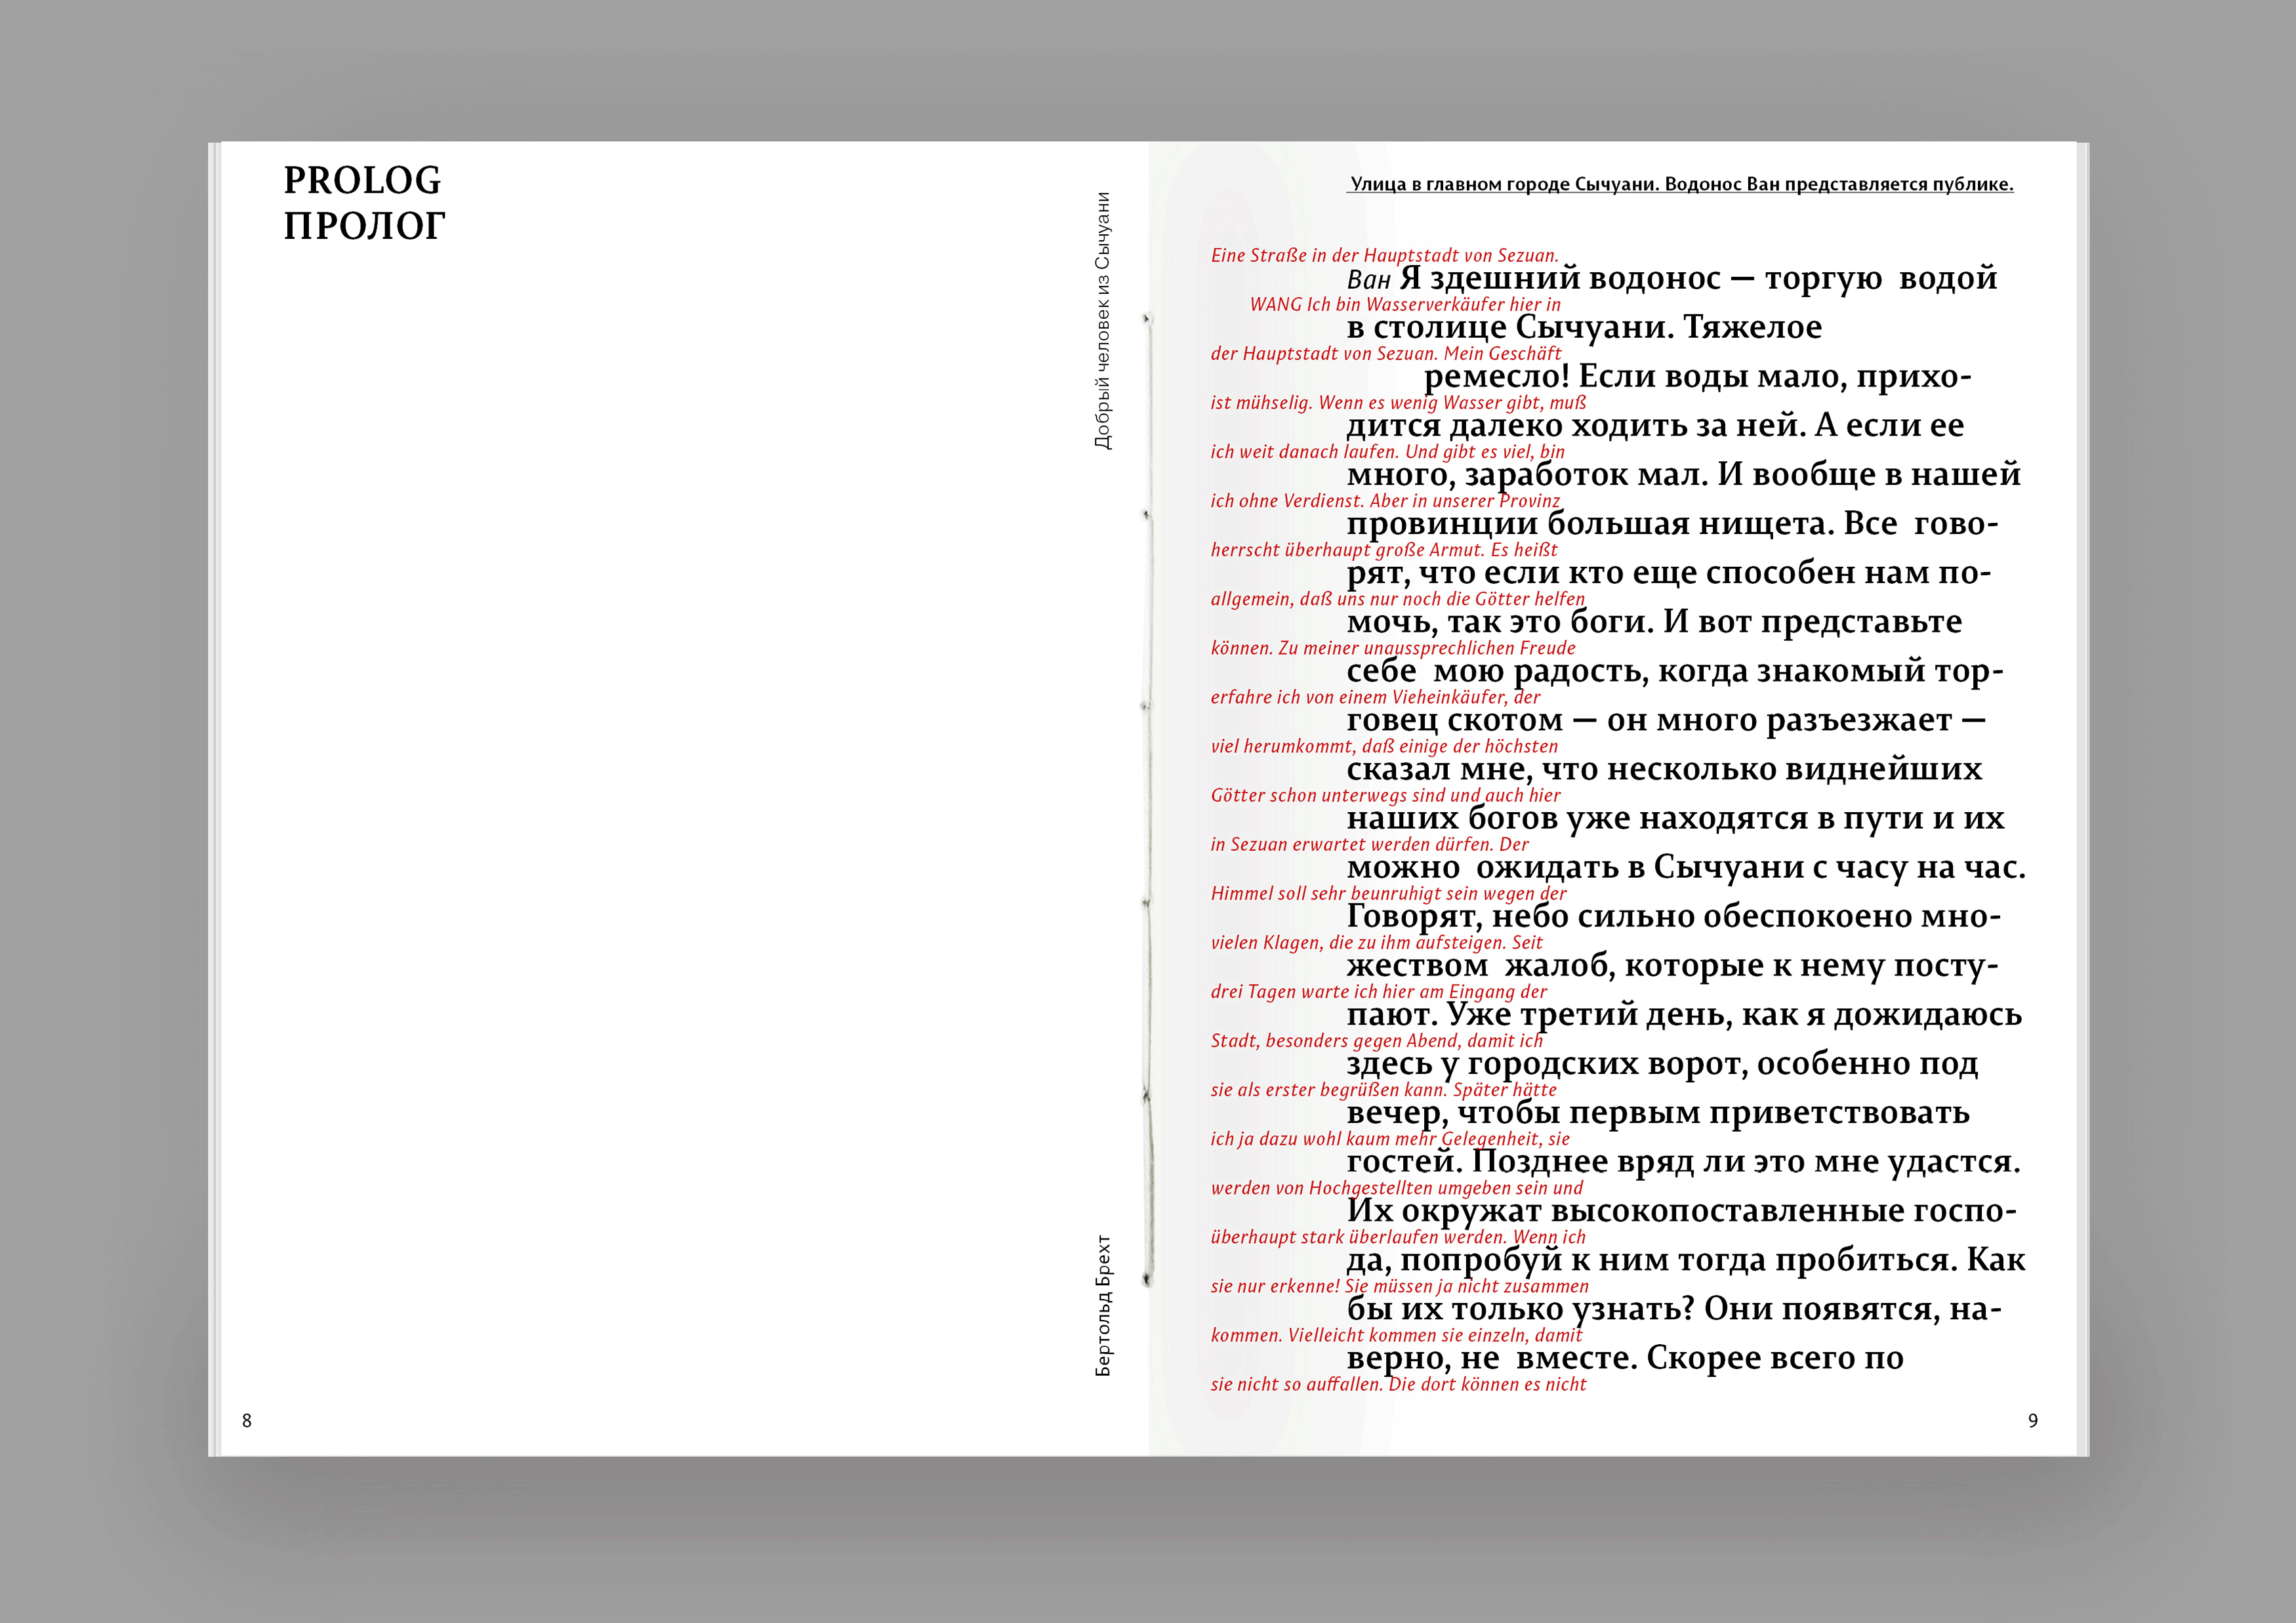
Task: Click the line говец скотом — он много разъезжает
Action: coord(1666,720)
